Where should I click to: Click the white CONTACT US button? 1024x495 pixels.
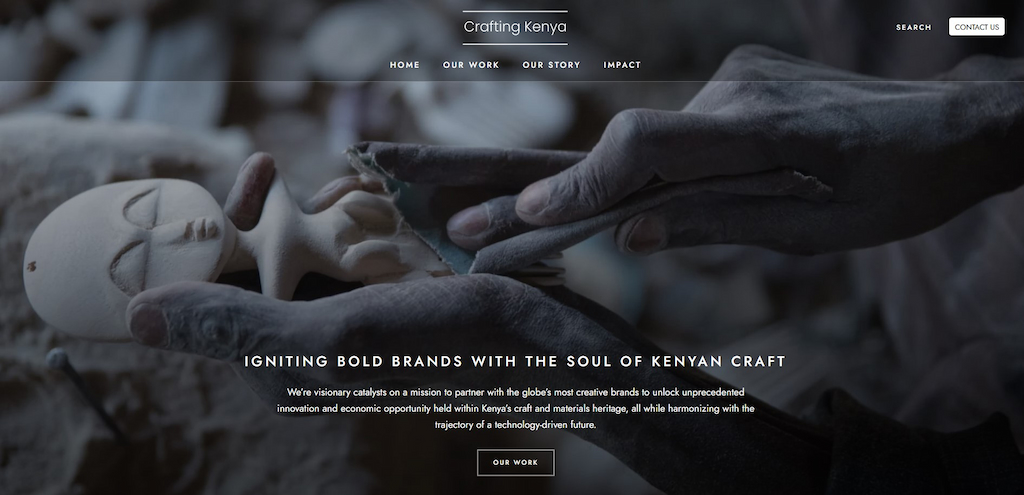coord(976,27)
